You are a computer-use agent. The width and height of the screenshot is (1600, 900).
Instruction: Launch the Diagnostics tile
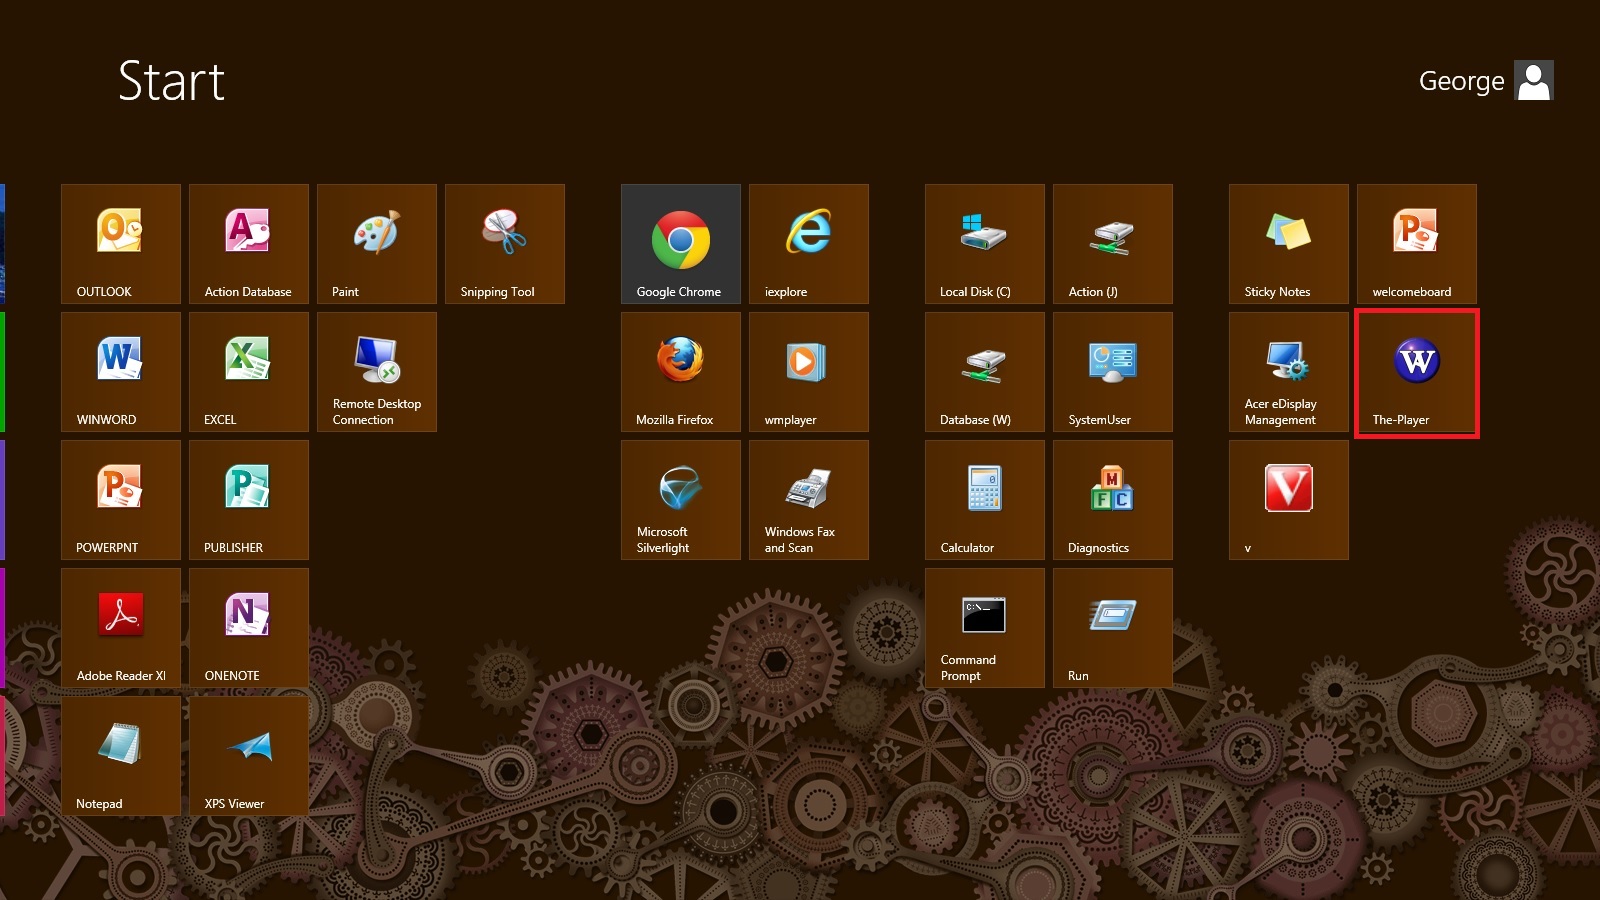(x=1113, y=500)
